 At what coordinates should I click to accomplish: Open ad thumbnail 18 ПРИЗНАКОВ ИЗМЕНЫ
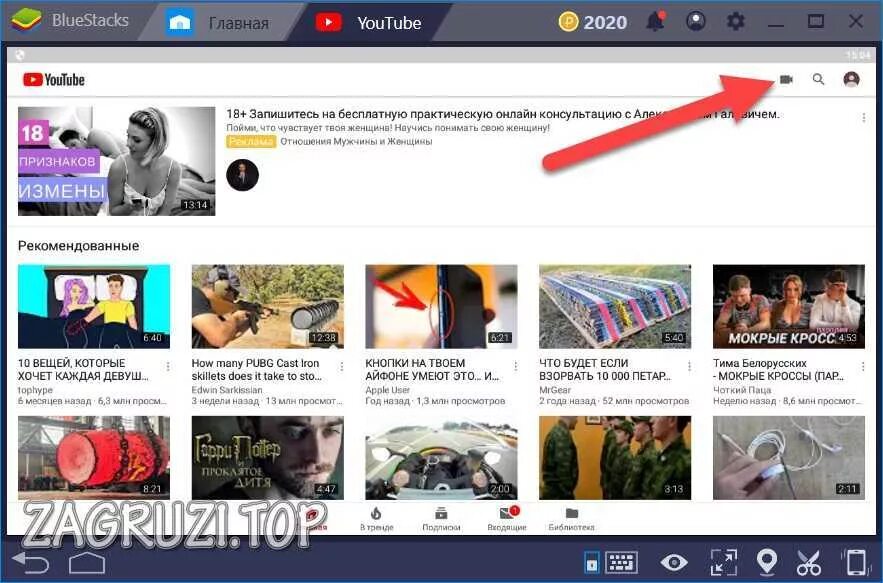[x=117, y=161]
